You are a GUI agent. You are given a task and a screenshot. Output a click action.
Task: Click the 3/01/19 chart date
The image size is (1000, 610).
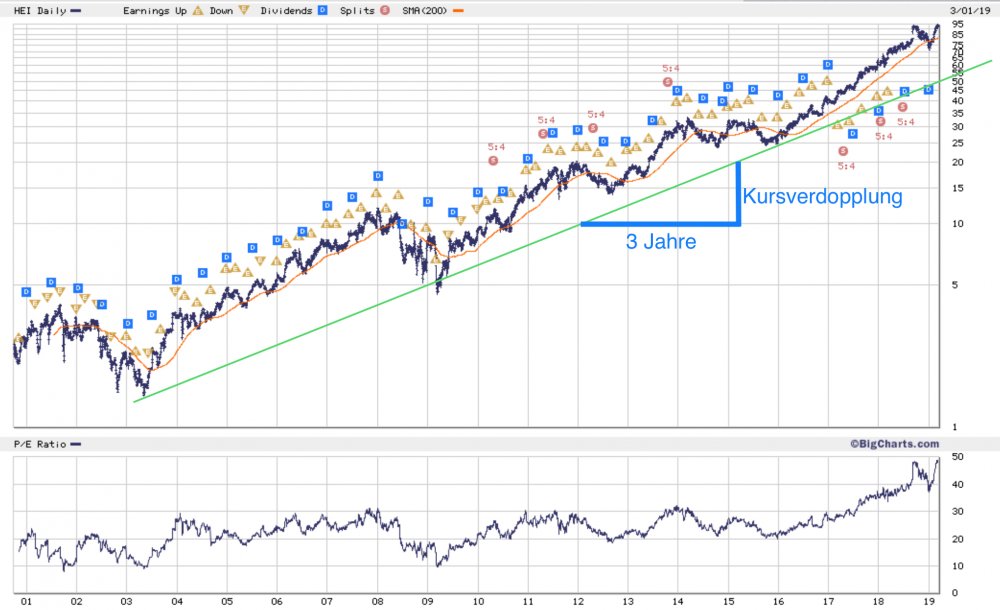969,10
